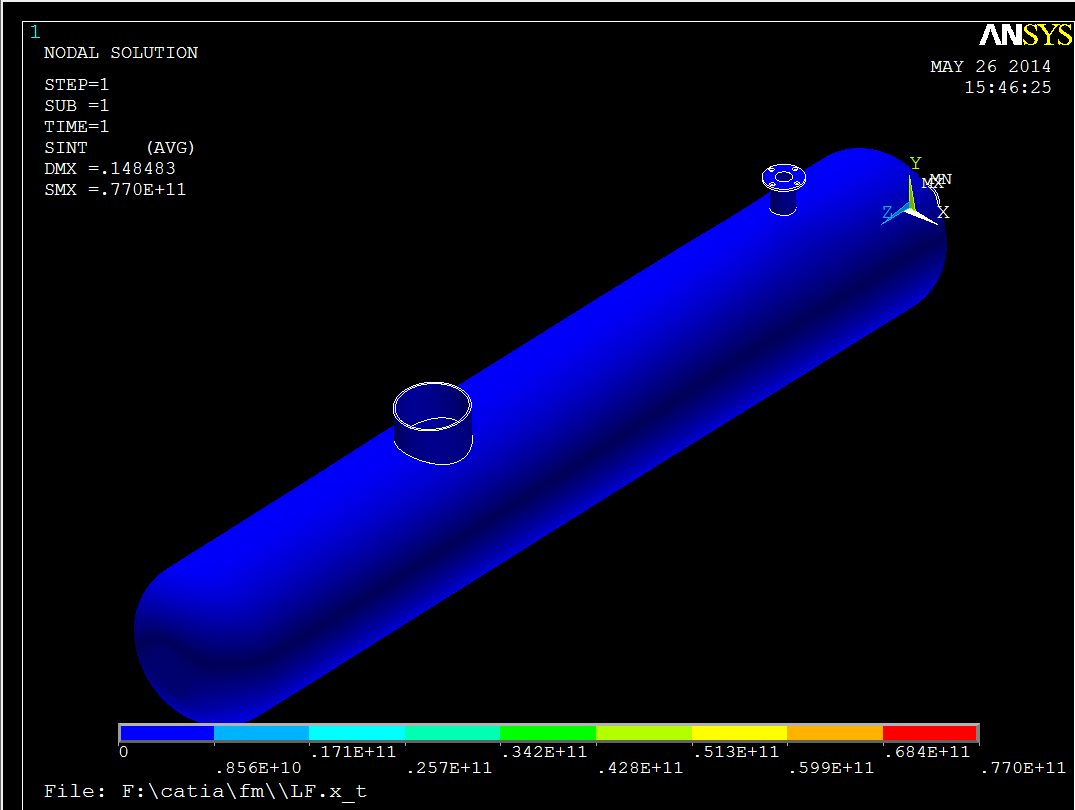This screenshot has width=1075, height=810.
Task: Click the red legend band at .684E+11
Action: pos(930,733)
